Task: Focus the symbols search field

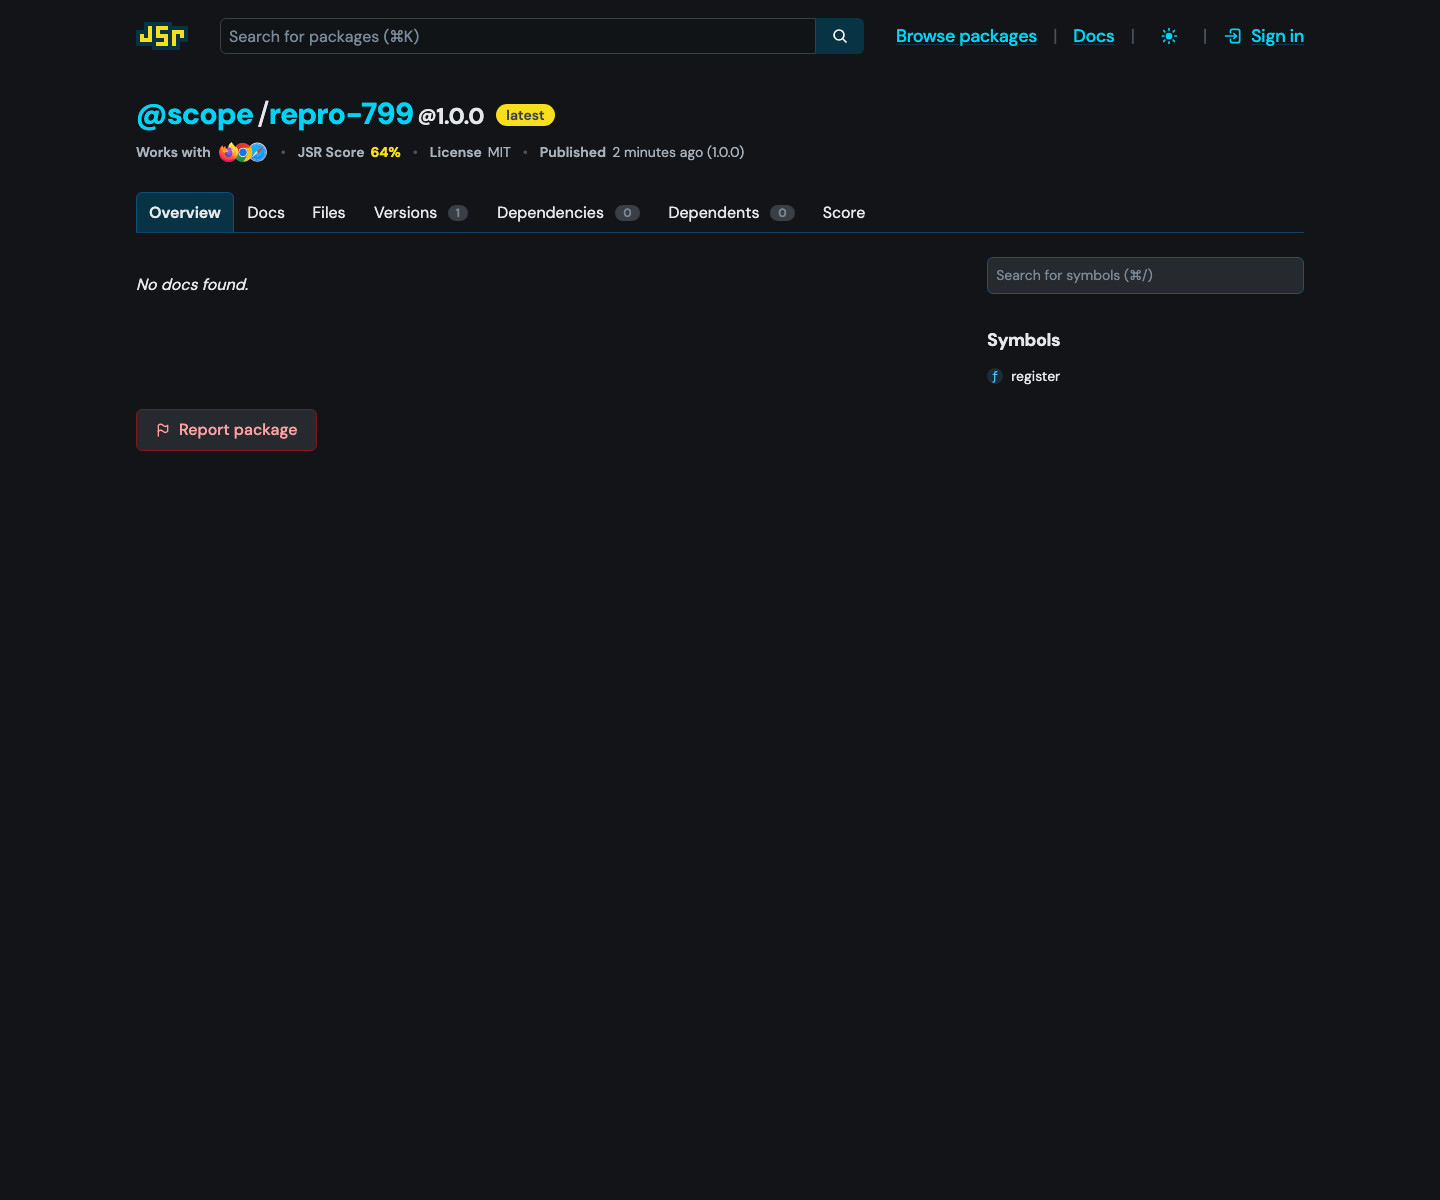Action: click(x=1145, y=275)
